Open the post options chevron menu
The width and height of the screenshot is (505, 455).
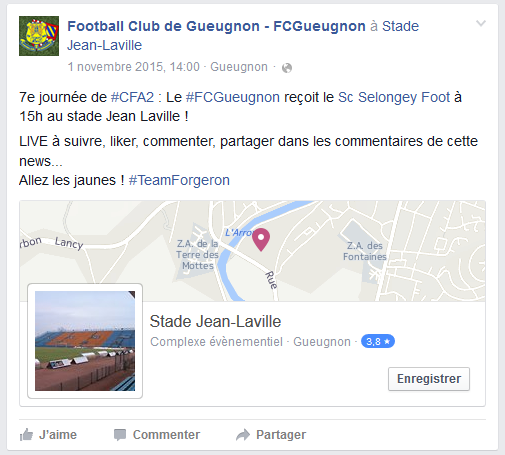click(x=481, y=23)
